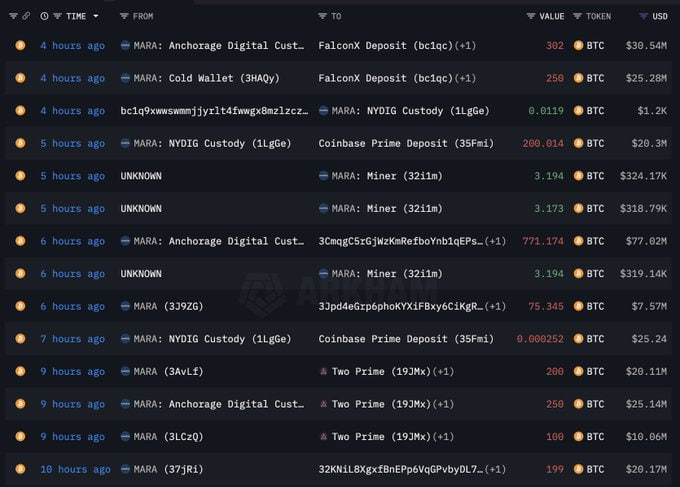This screenshot has height=487, width=680.
Task: Open the Coinbase Prime Deposit link, 200.014 BTC row
Action: click(x=406, y=144)
